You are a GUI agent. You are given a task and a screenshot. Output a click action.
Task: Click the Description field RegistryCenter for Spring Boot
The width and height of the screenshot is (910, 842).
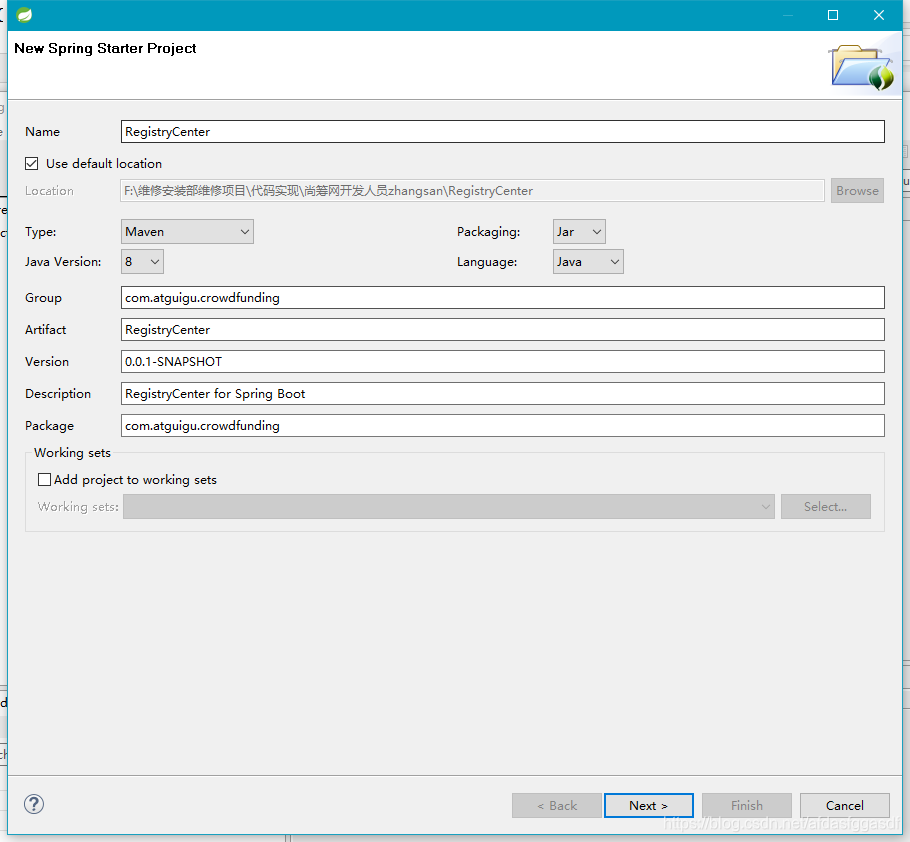click(503, 393)
